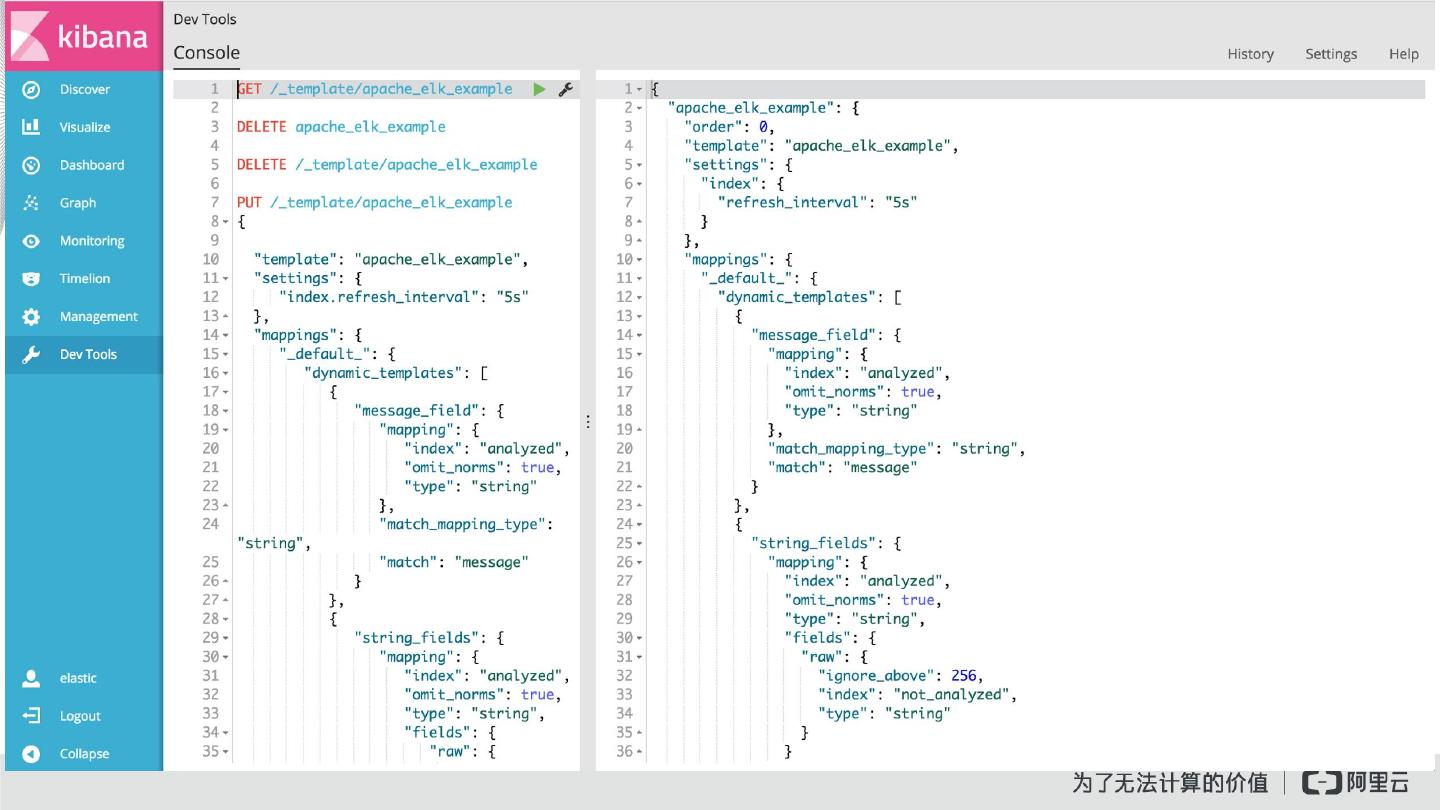The width and height of the screenshot is (1440, 810).
Task: Open the Timelion mask icon
Action: coord(31,279)
